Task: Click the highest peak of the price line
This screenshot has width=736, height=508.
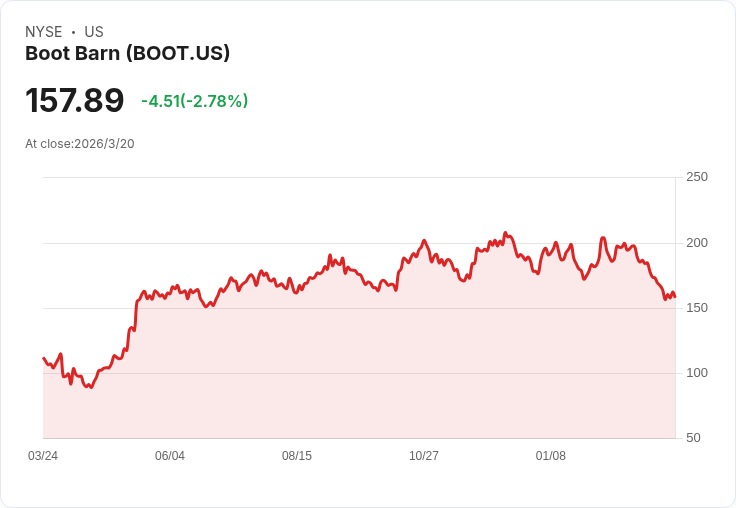Action: pyautogui.click(x=506, y=233)
